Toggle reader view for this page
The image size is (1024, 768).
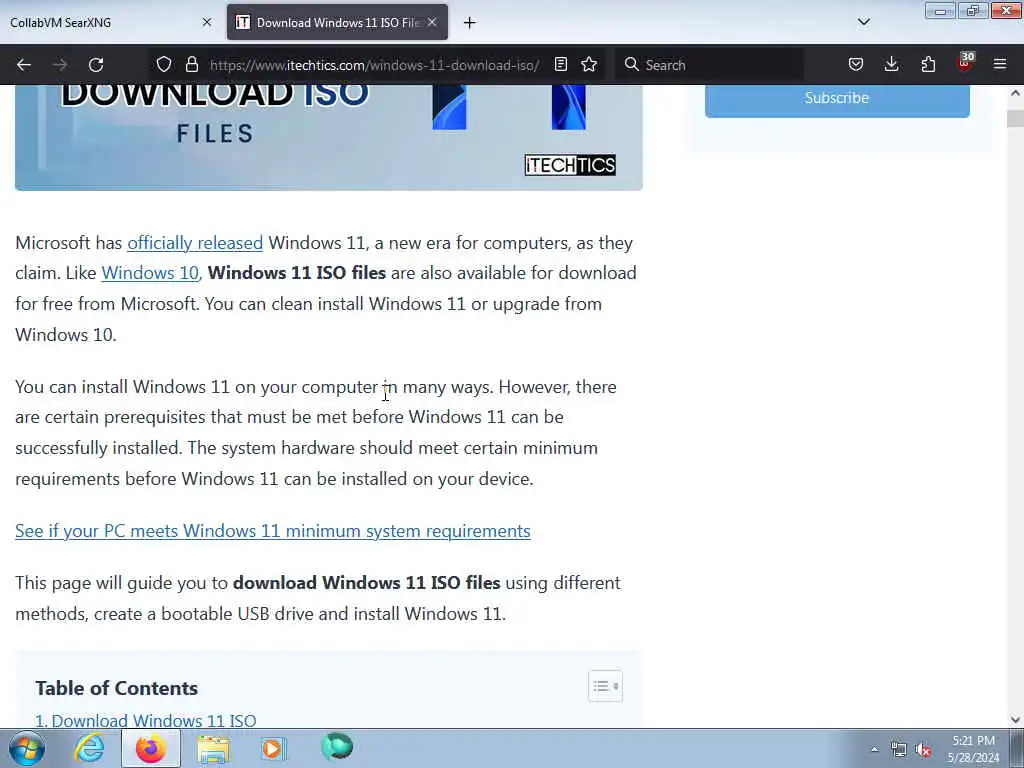coord(560,65)
